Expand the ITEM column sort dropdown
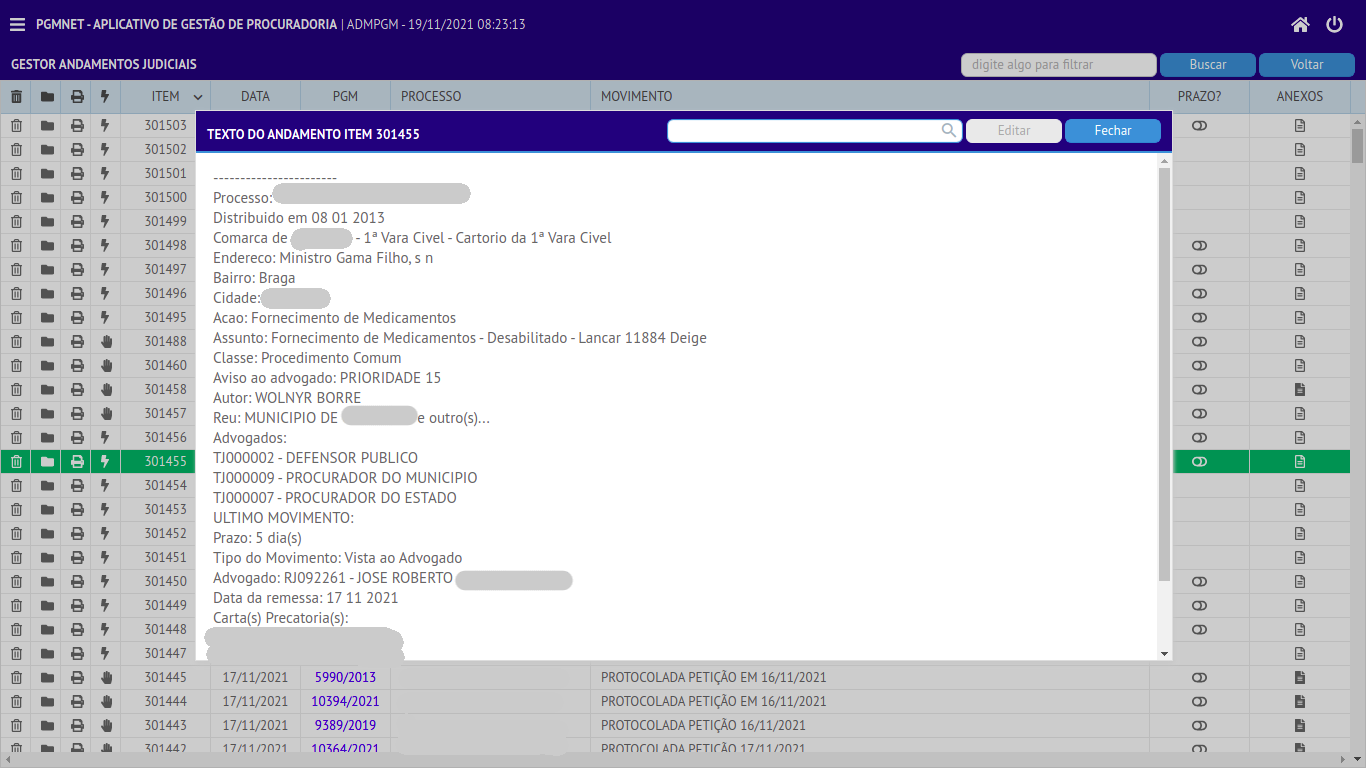Screen dimensions: 1366x768 [198, 97]
